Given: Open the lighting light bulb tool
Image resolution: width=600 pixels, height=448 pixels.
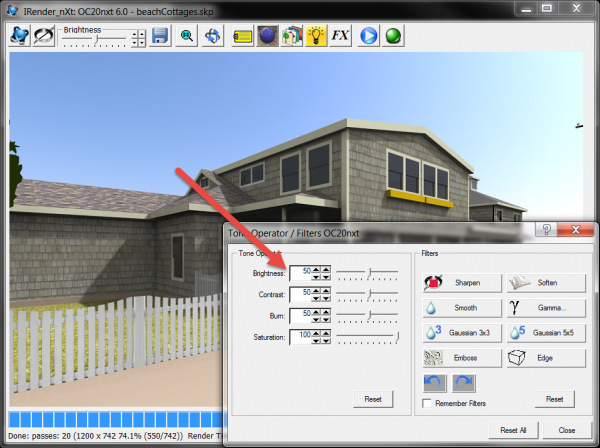Looking at the screenshot, I should [x=315, y=37].
